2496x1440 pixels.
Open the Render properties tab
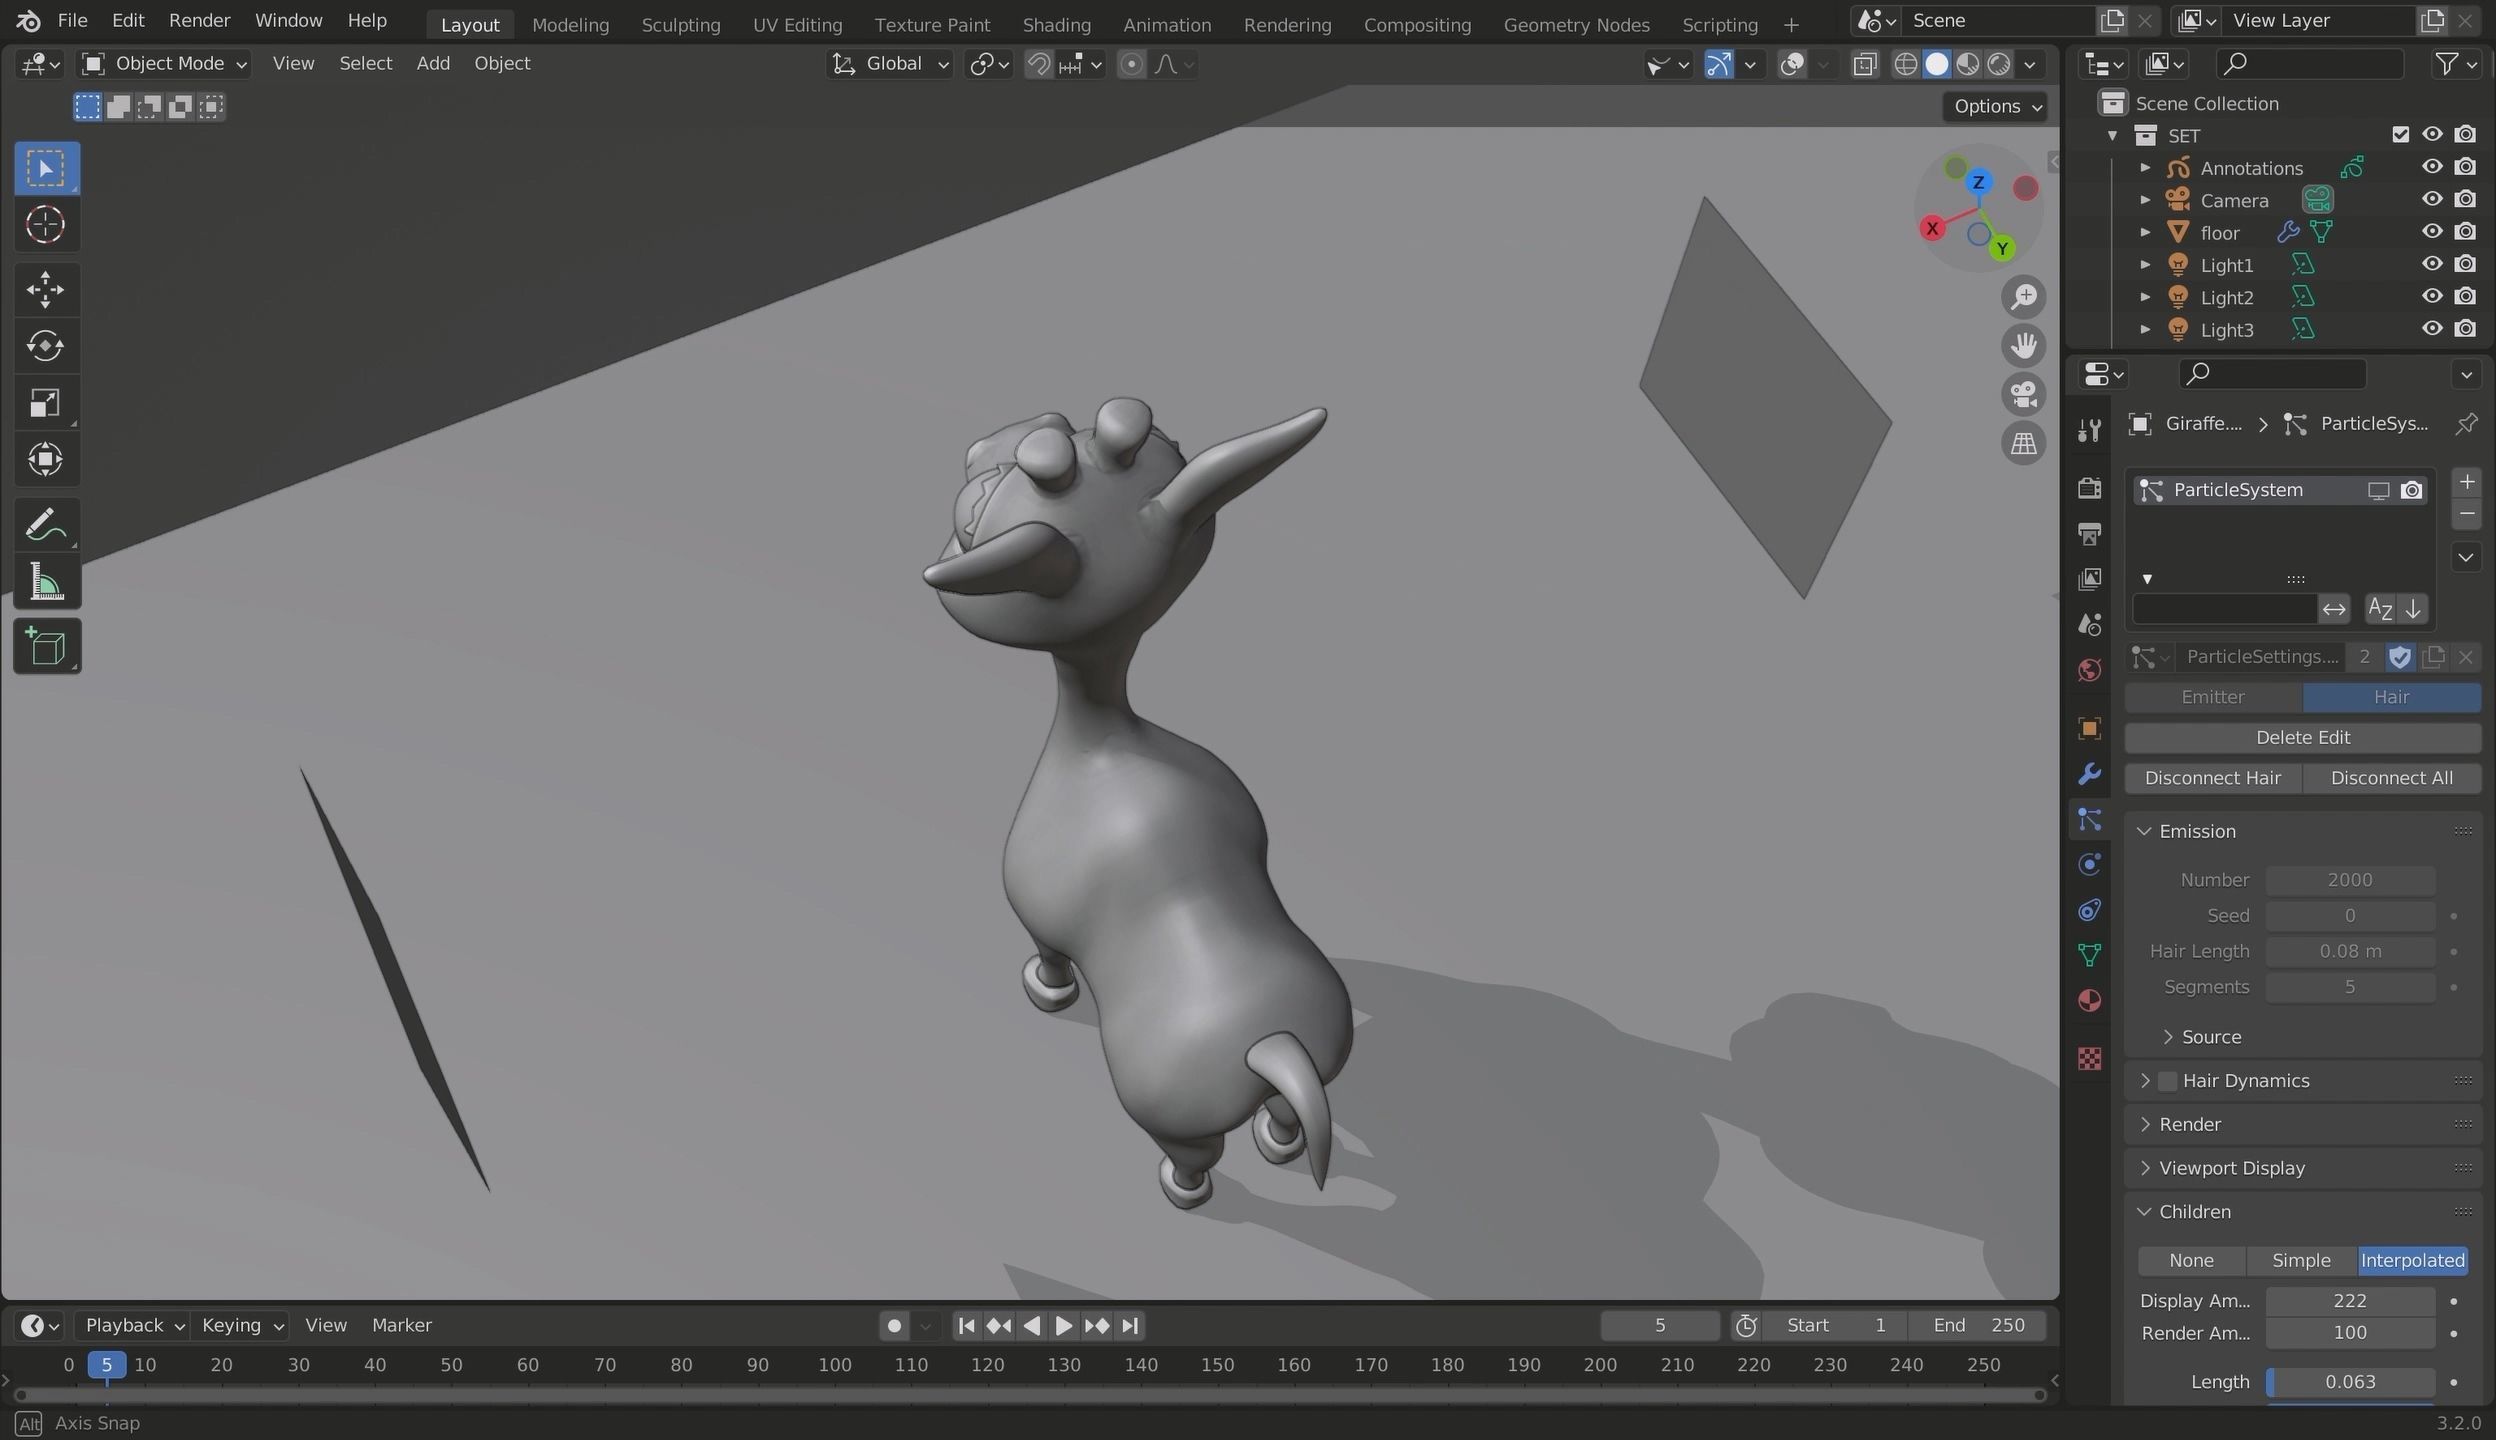tap(2089, 487)
